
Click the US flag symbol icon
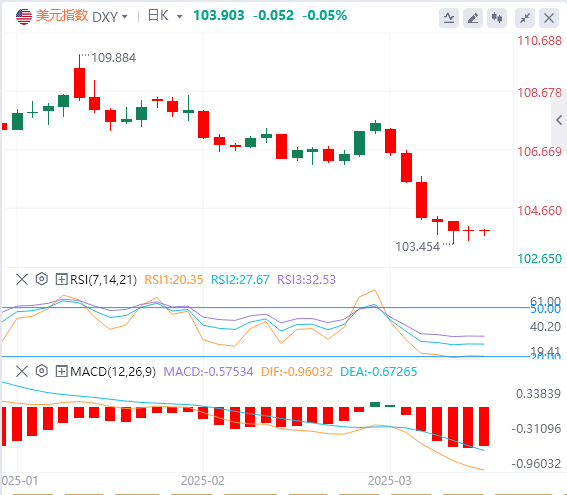(x=24, y=16)
